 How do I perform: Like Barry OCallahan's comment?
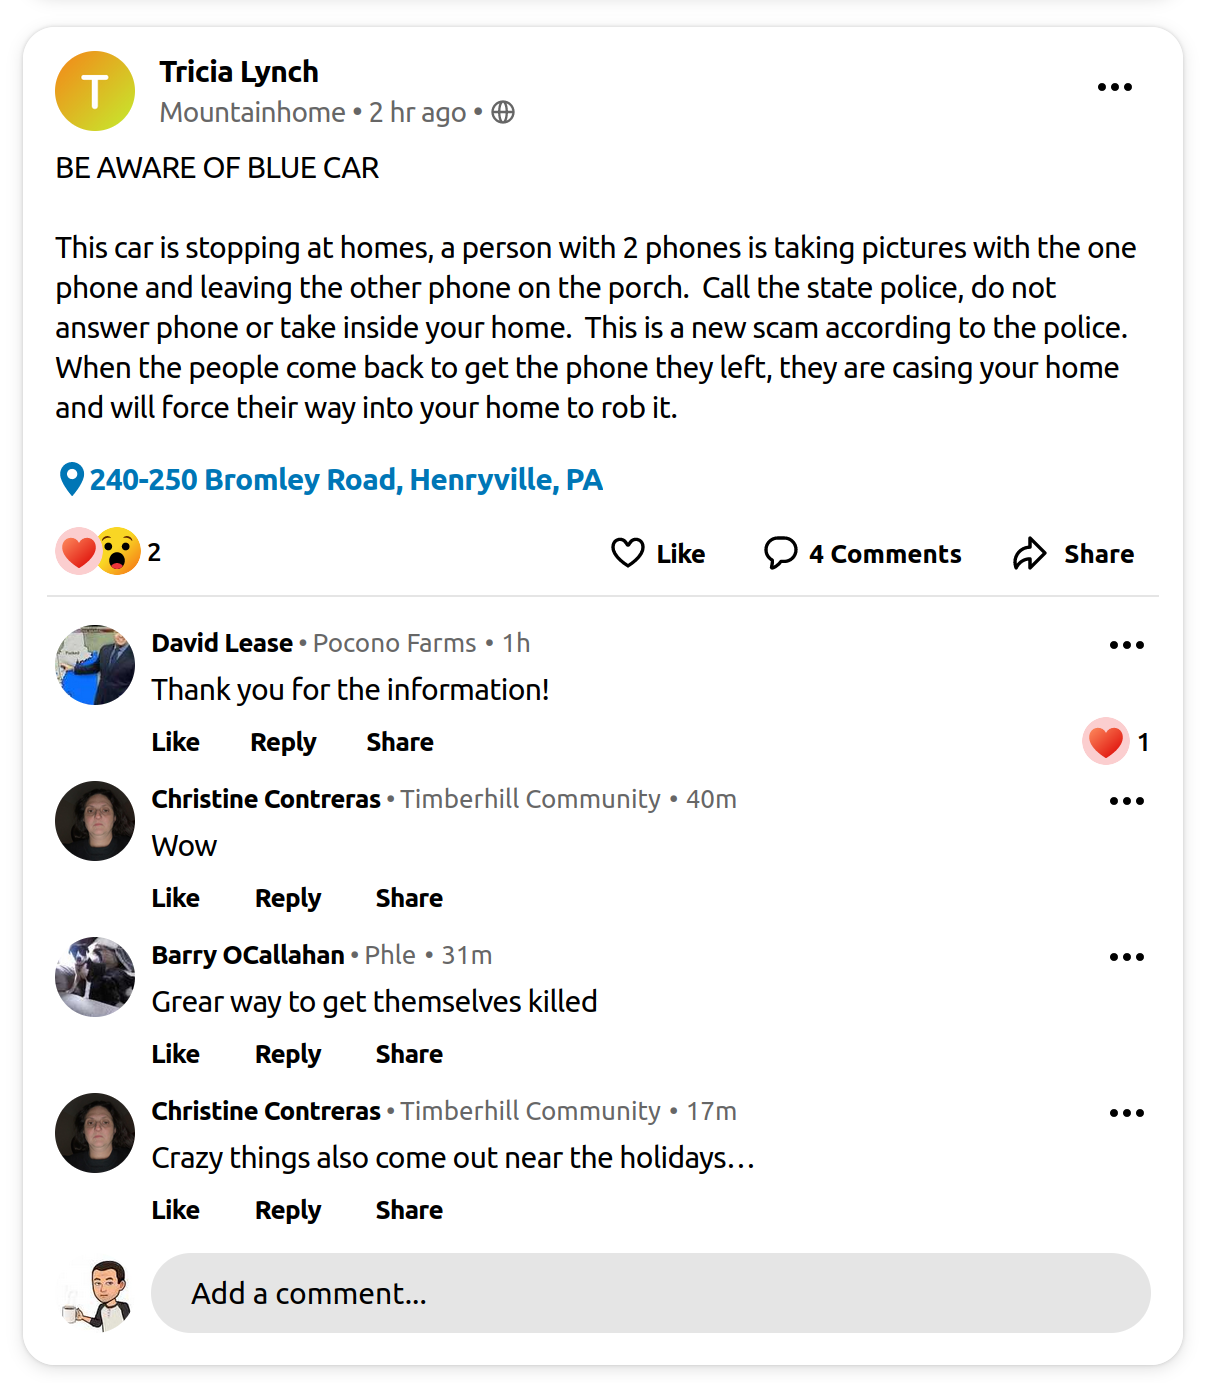176,1054
